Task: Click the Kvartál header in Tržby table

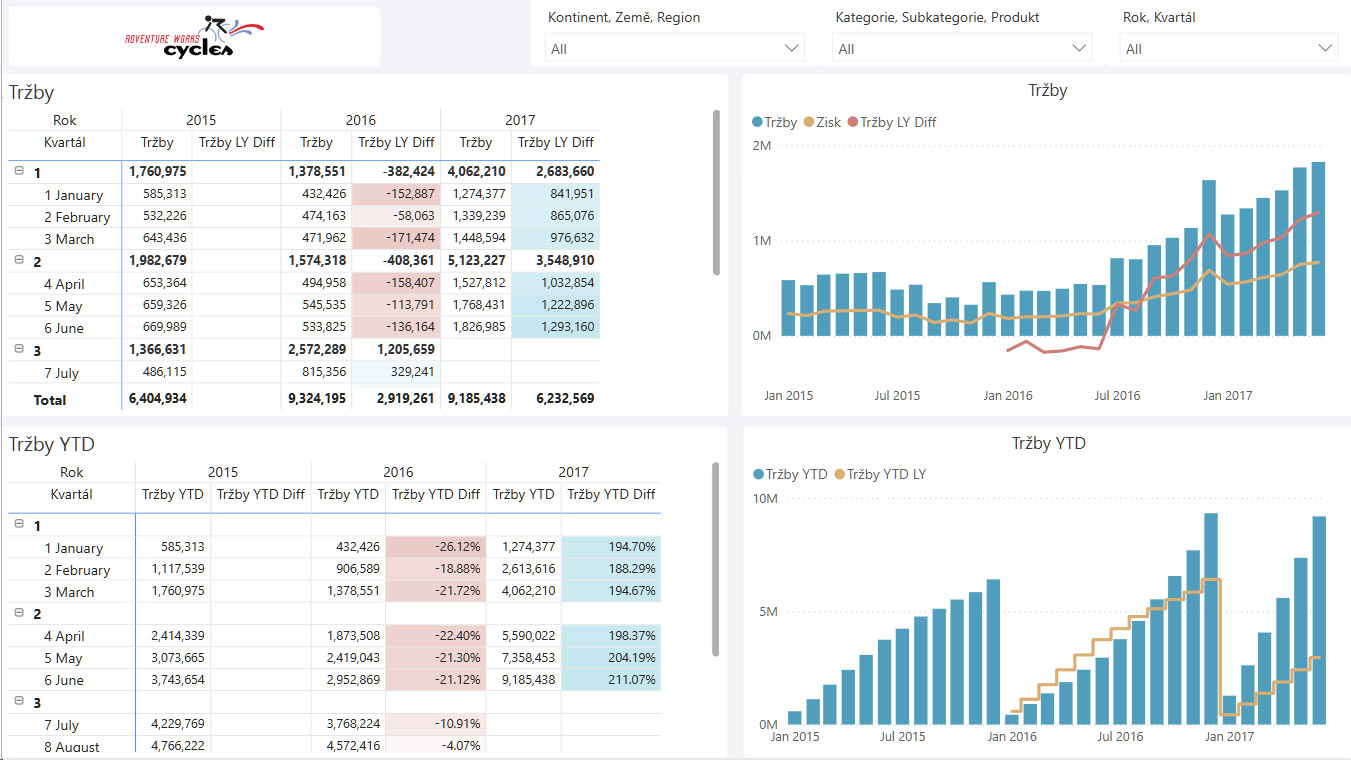Action: click(65, 142)
